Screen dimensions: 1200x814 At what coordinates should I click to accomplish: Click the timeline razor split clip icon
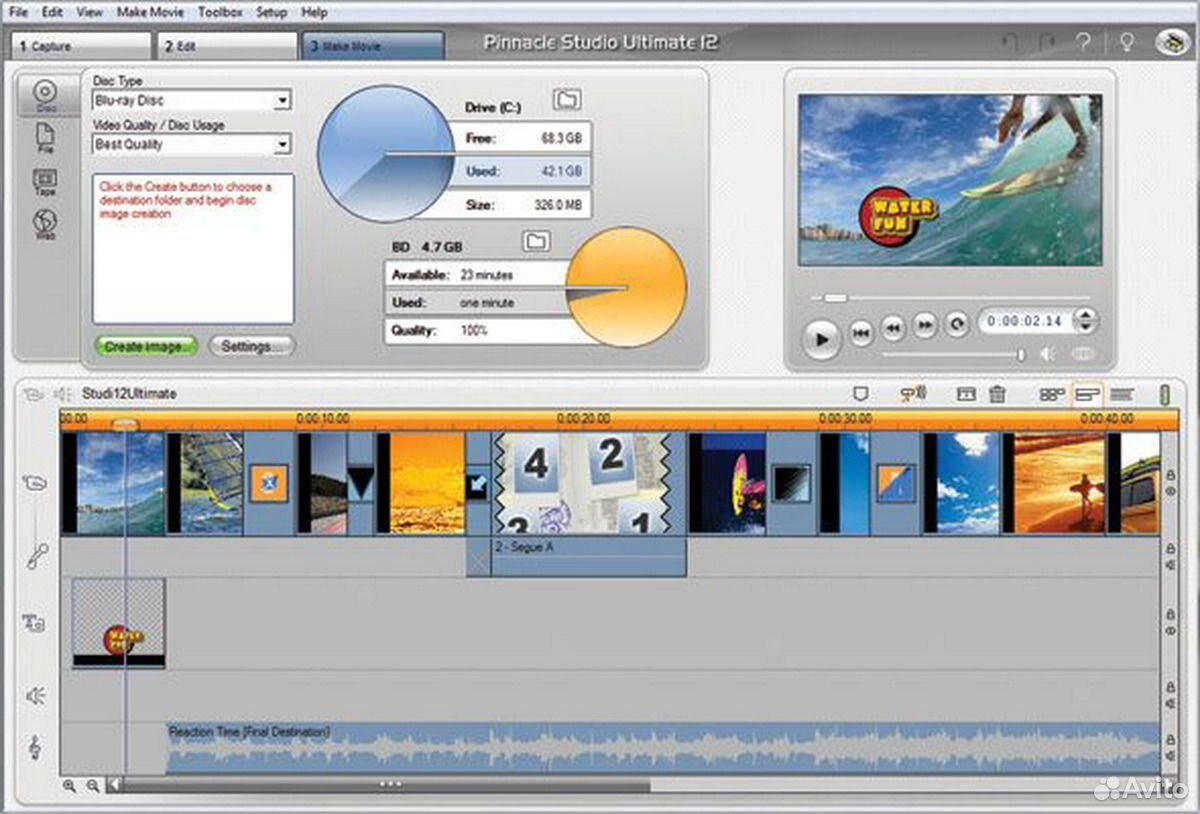pos(966,394)
